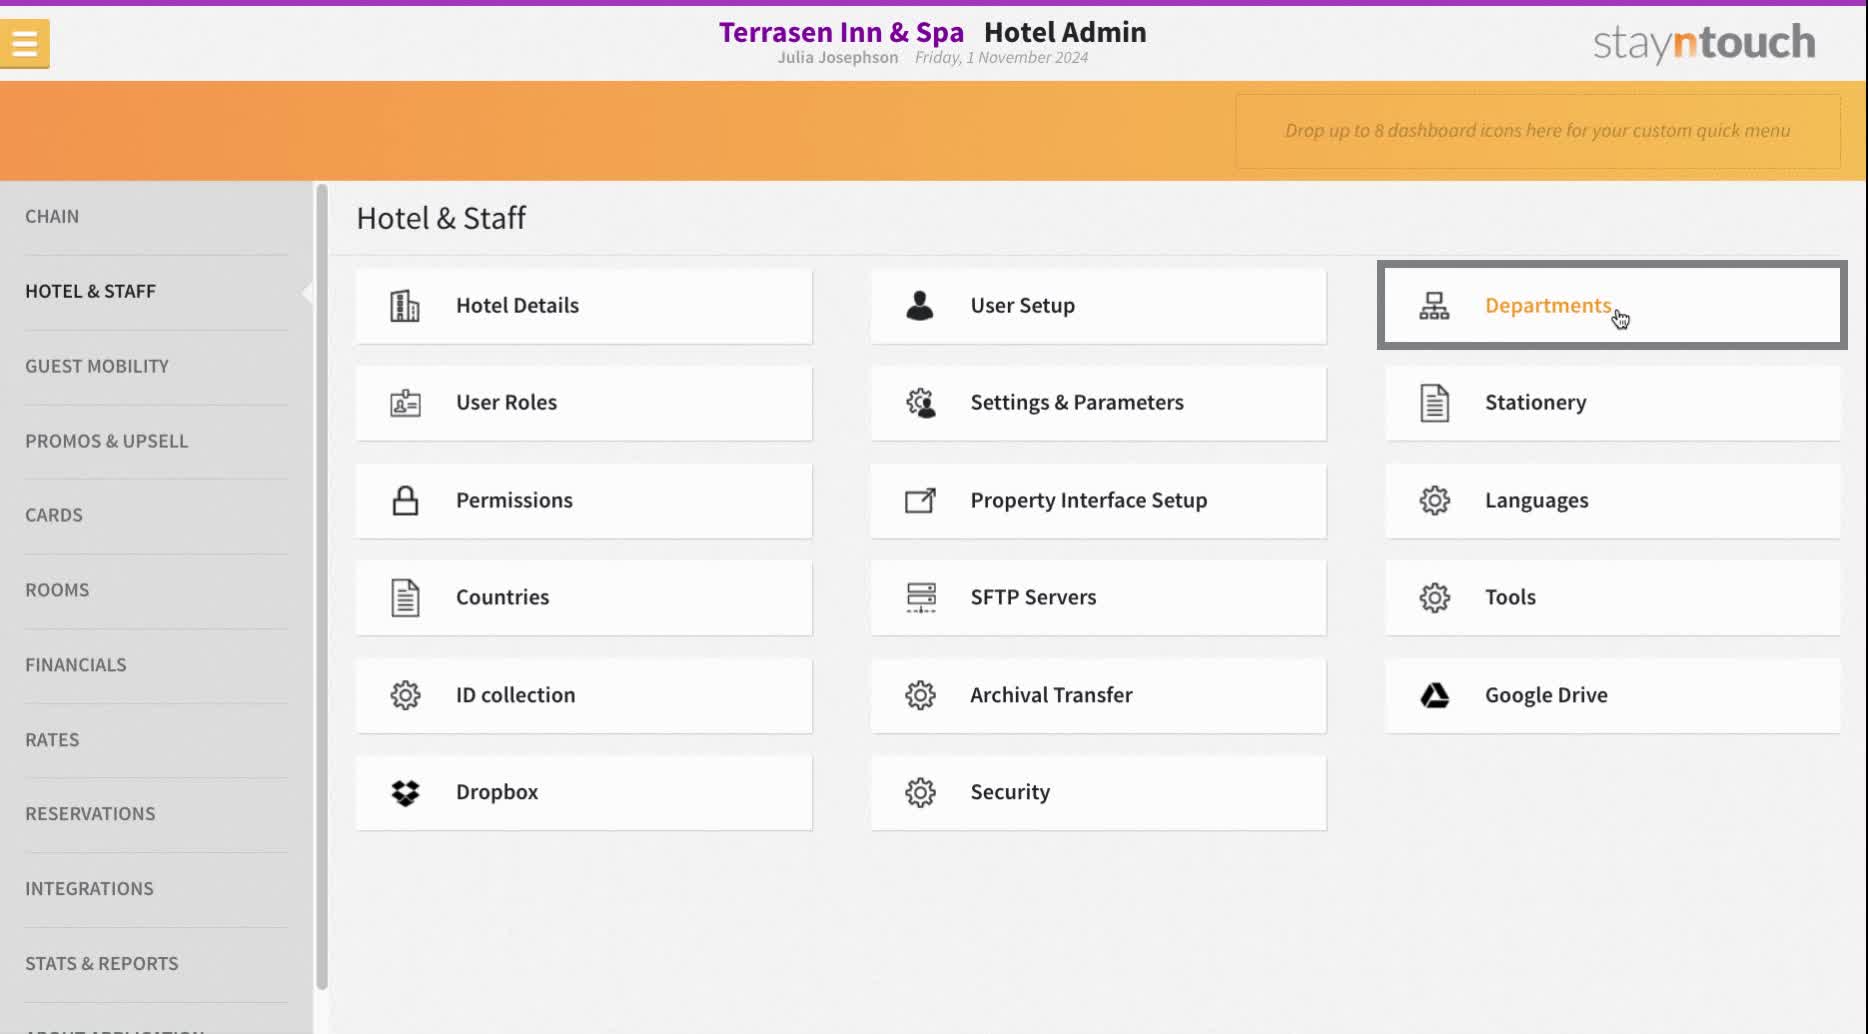Click the Property Interface Setup external-link icon
The width and height of the screenshot is (1868, 1034).
coord(920,500)
